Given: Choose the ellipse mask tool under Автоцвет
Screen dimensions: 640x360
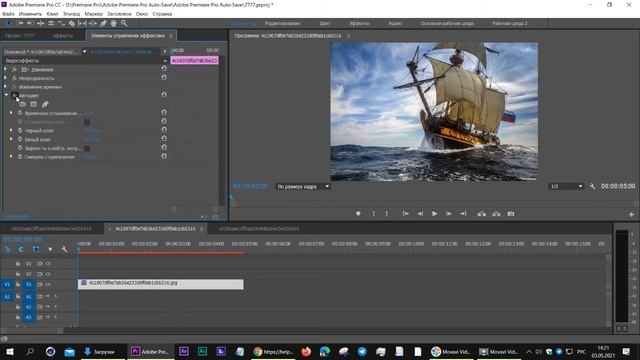Looking at the screenshot, I should pyautogui.click(x=22, y=104).
